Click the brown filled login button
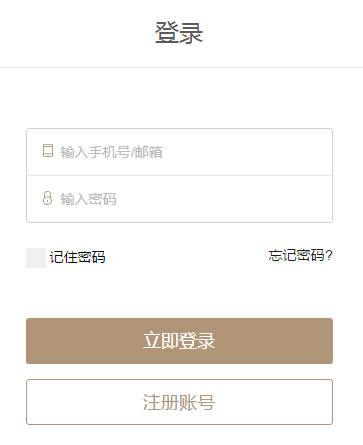The width and height of the screenshot is (363, 445). [x=179, y=341]
